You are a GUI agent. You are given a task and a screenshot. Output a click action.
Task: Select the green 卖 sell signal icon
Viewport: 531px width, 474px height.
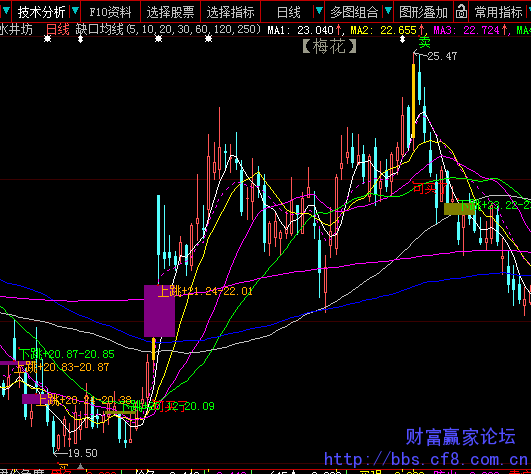[x=424, y=42]
